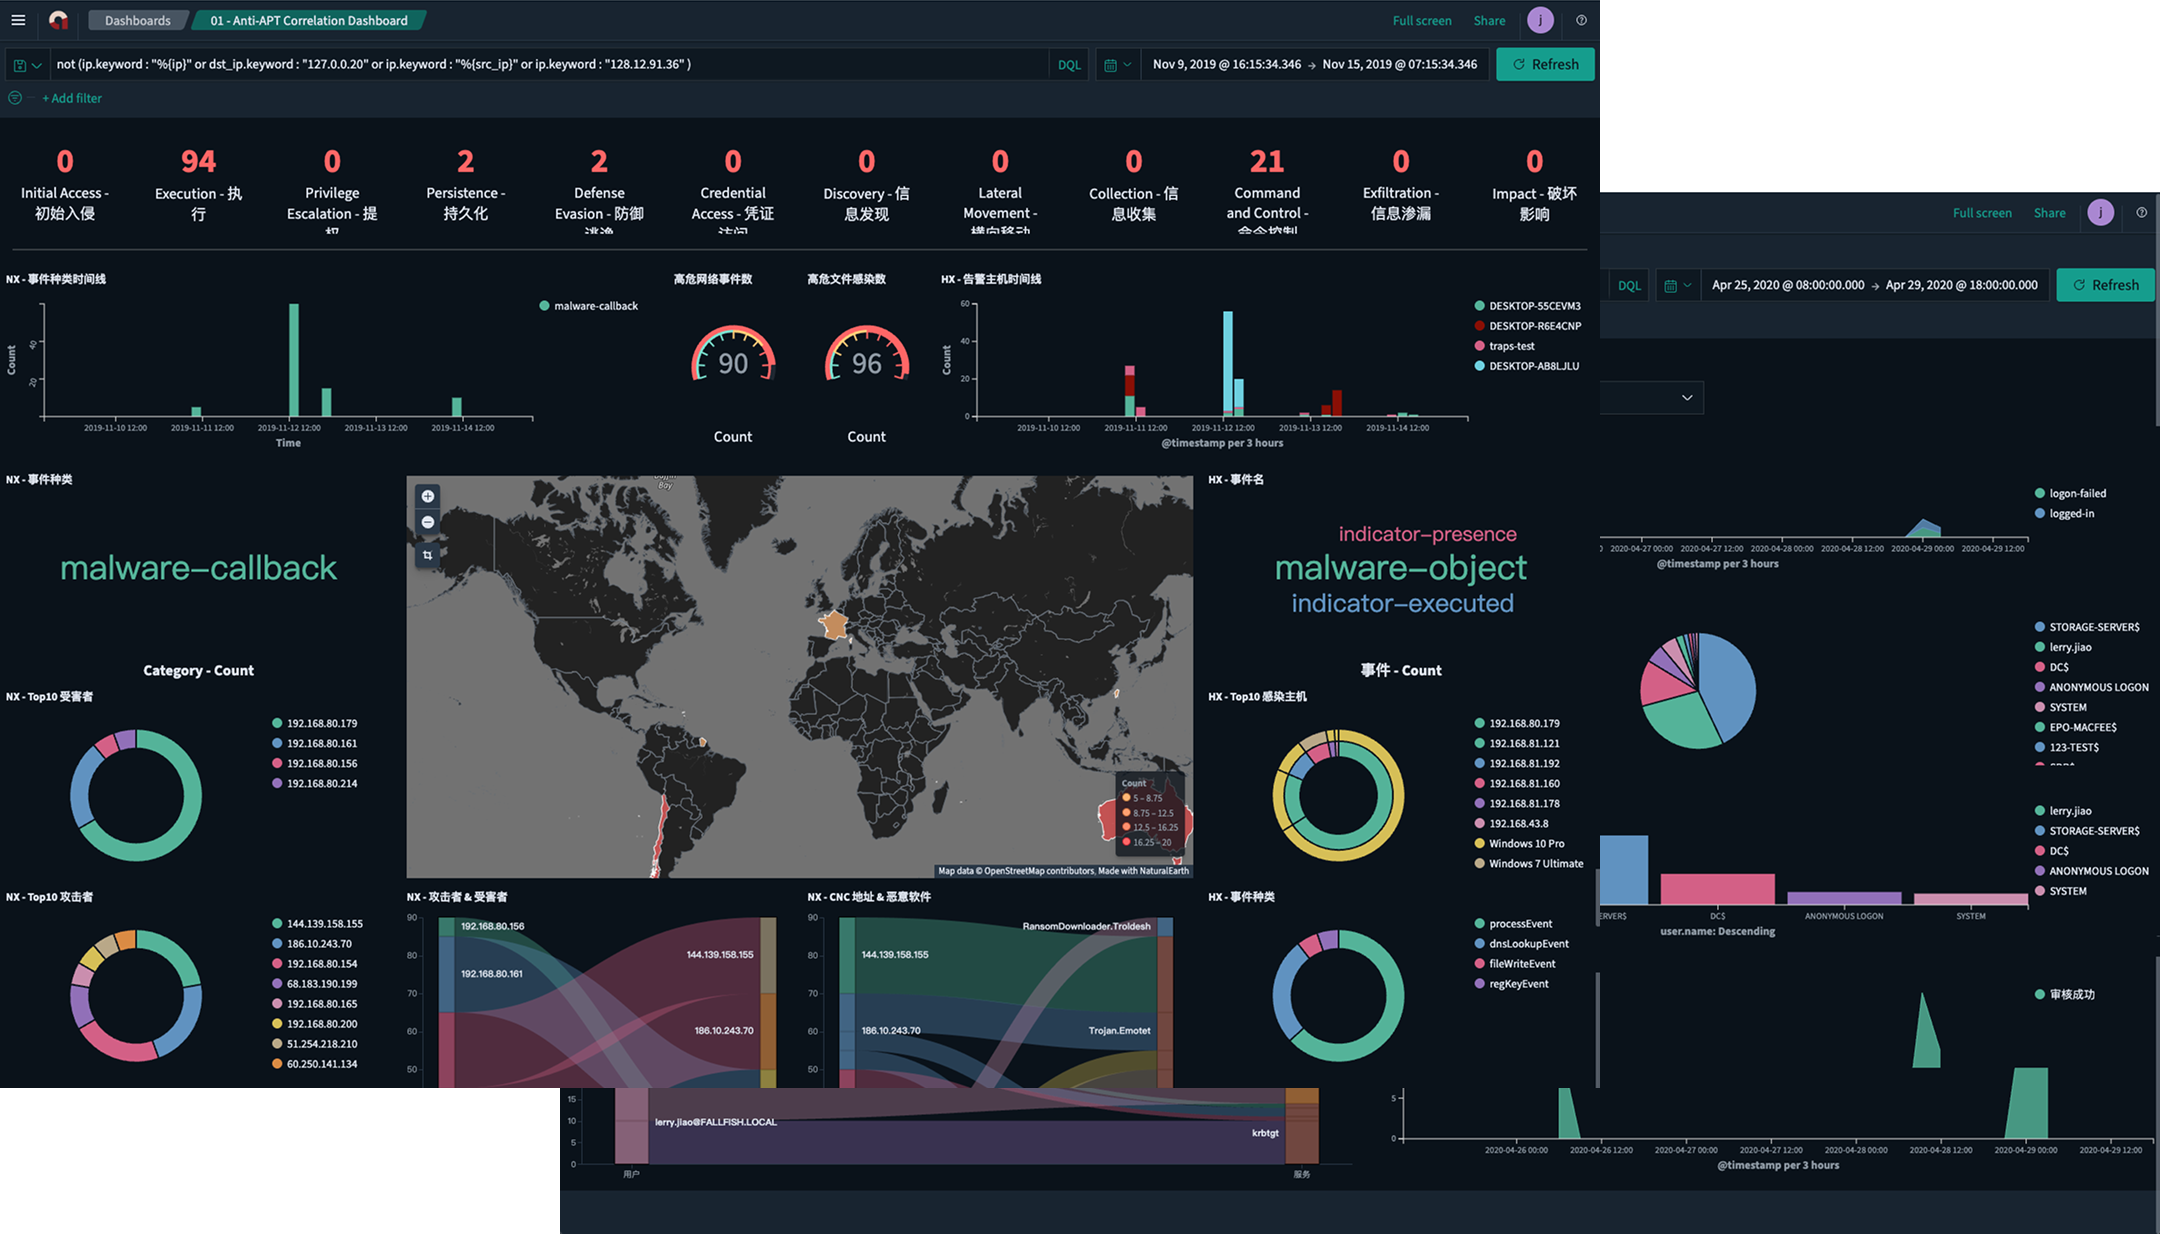The height and width of the screenshot is (1236, 2160).
Task: Click the processEvent legend color dot
Action: 1479,924
